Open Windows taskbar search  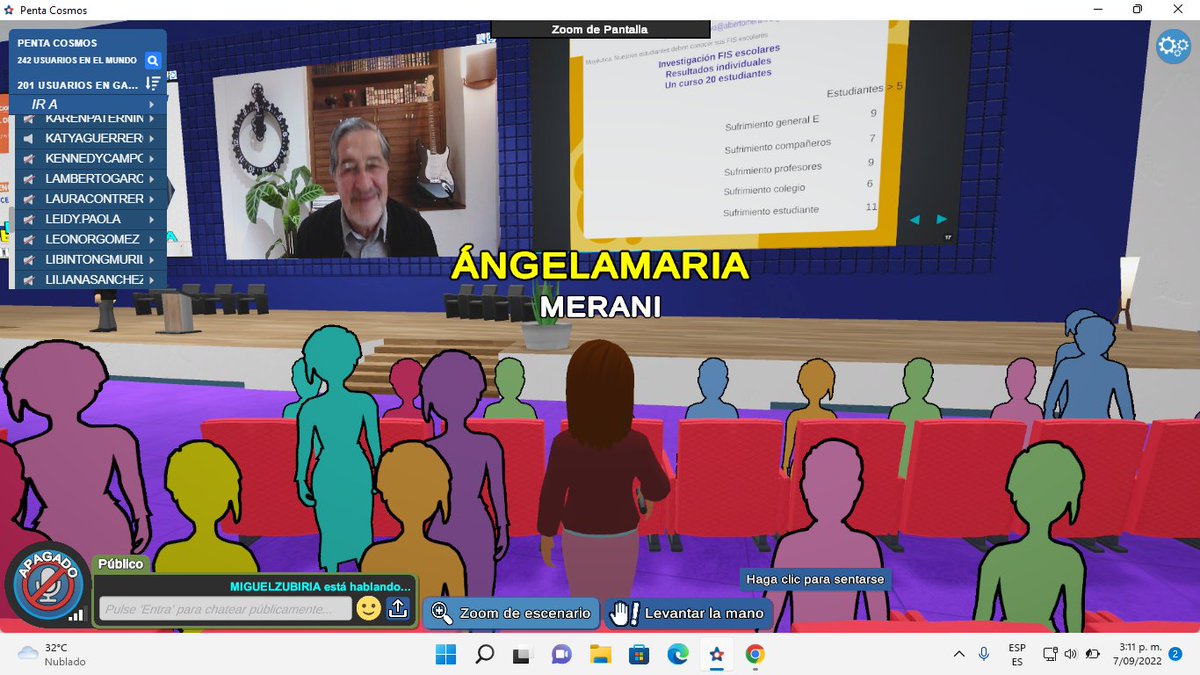pyautogui.click(x=484, y=655)
